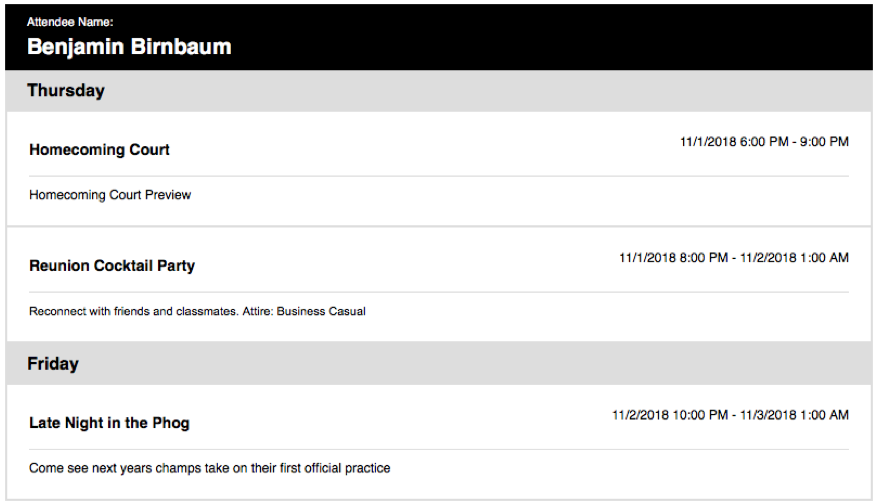This screenshot has height=503, width=876.
Task: Click the word Party in Reunion Cocktail title
Action: 176,266
